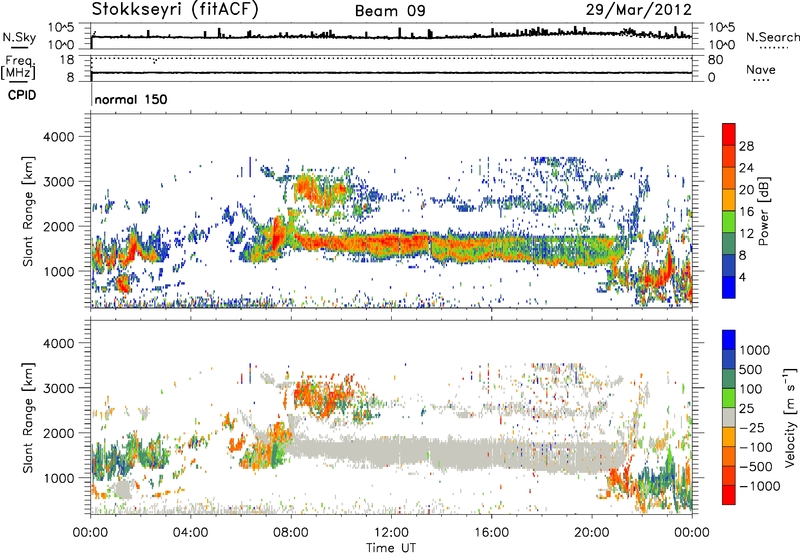Click the 08:00 time tick label
The height and width of the screenshot is (554, 800).
click(291, 533)
